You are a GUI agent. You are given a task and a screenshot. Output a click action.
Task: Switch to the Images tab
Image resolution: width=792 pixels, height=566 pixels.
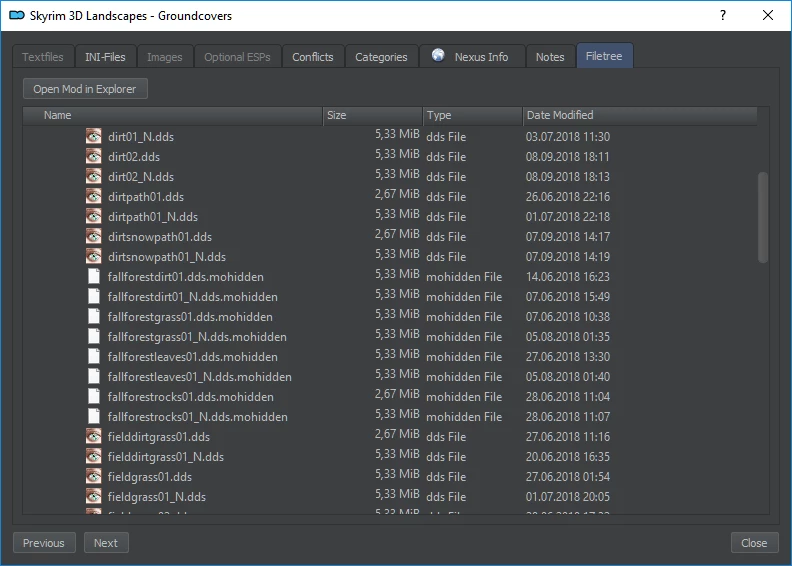165,57
